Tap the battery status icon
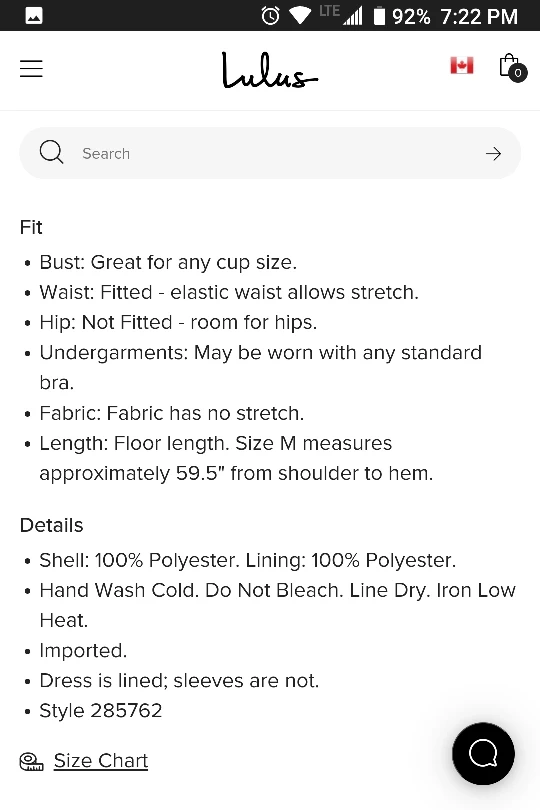 pos(379,16)
